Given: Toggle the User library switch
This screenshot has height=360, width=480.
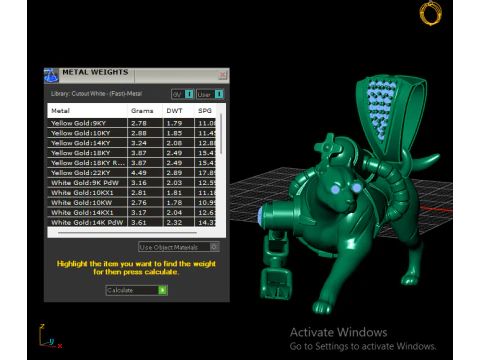Looking at the screenshot, I should 210,94.
